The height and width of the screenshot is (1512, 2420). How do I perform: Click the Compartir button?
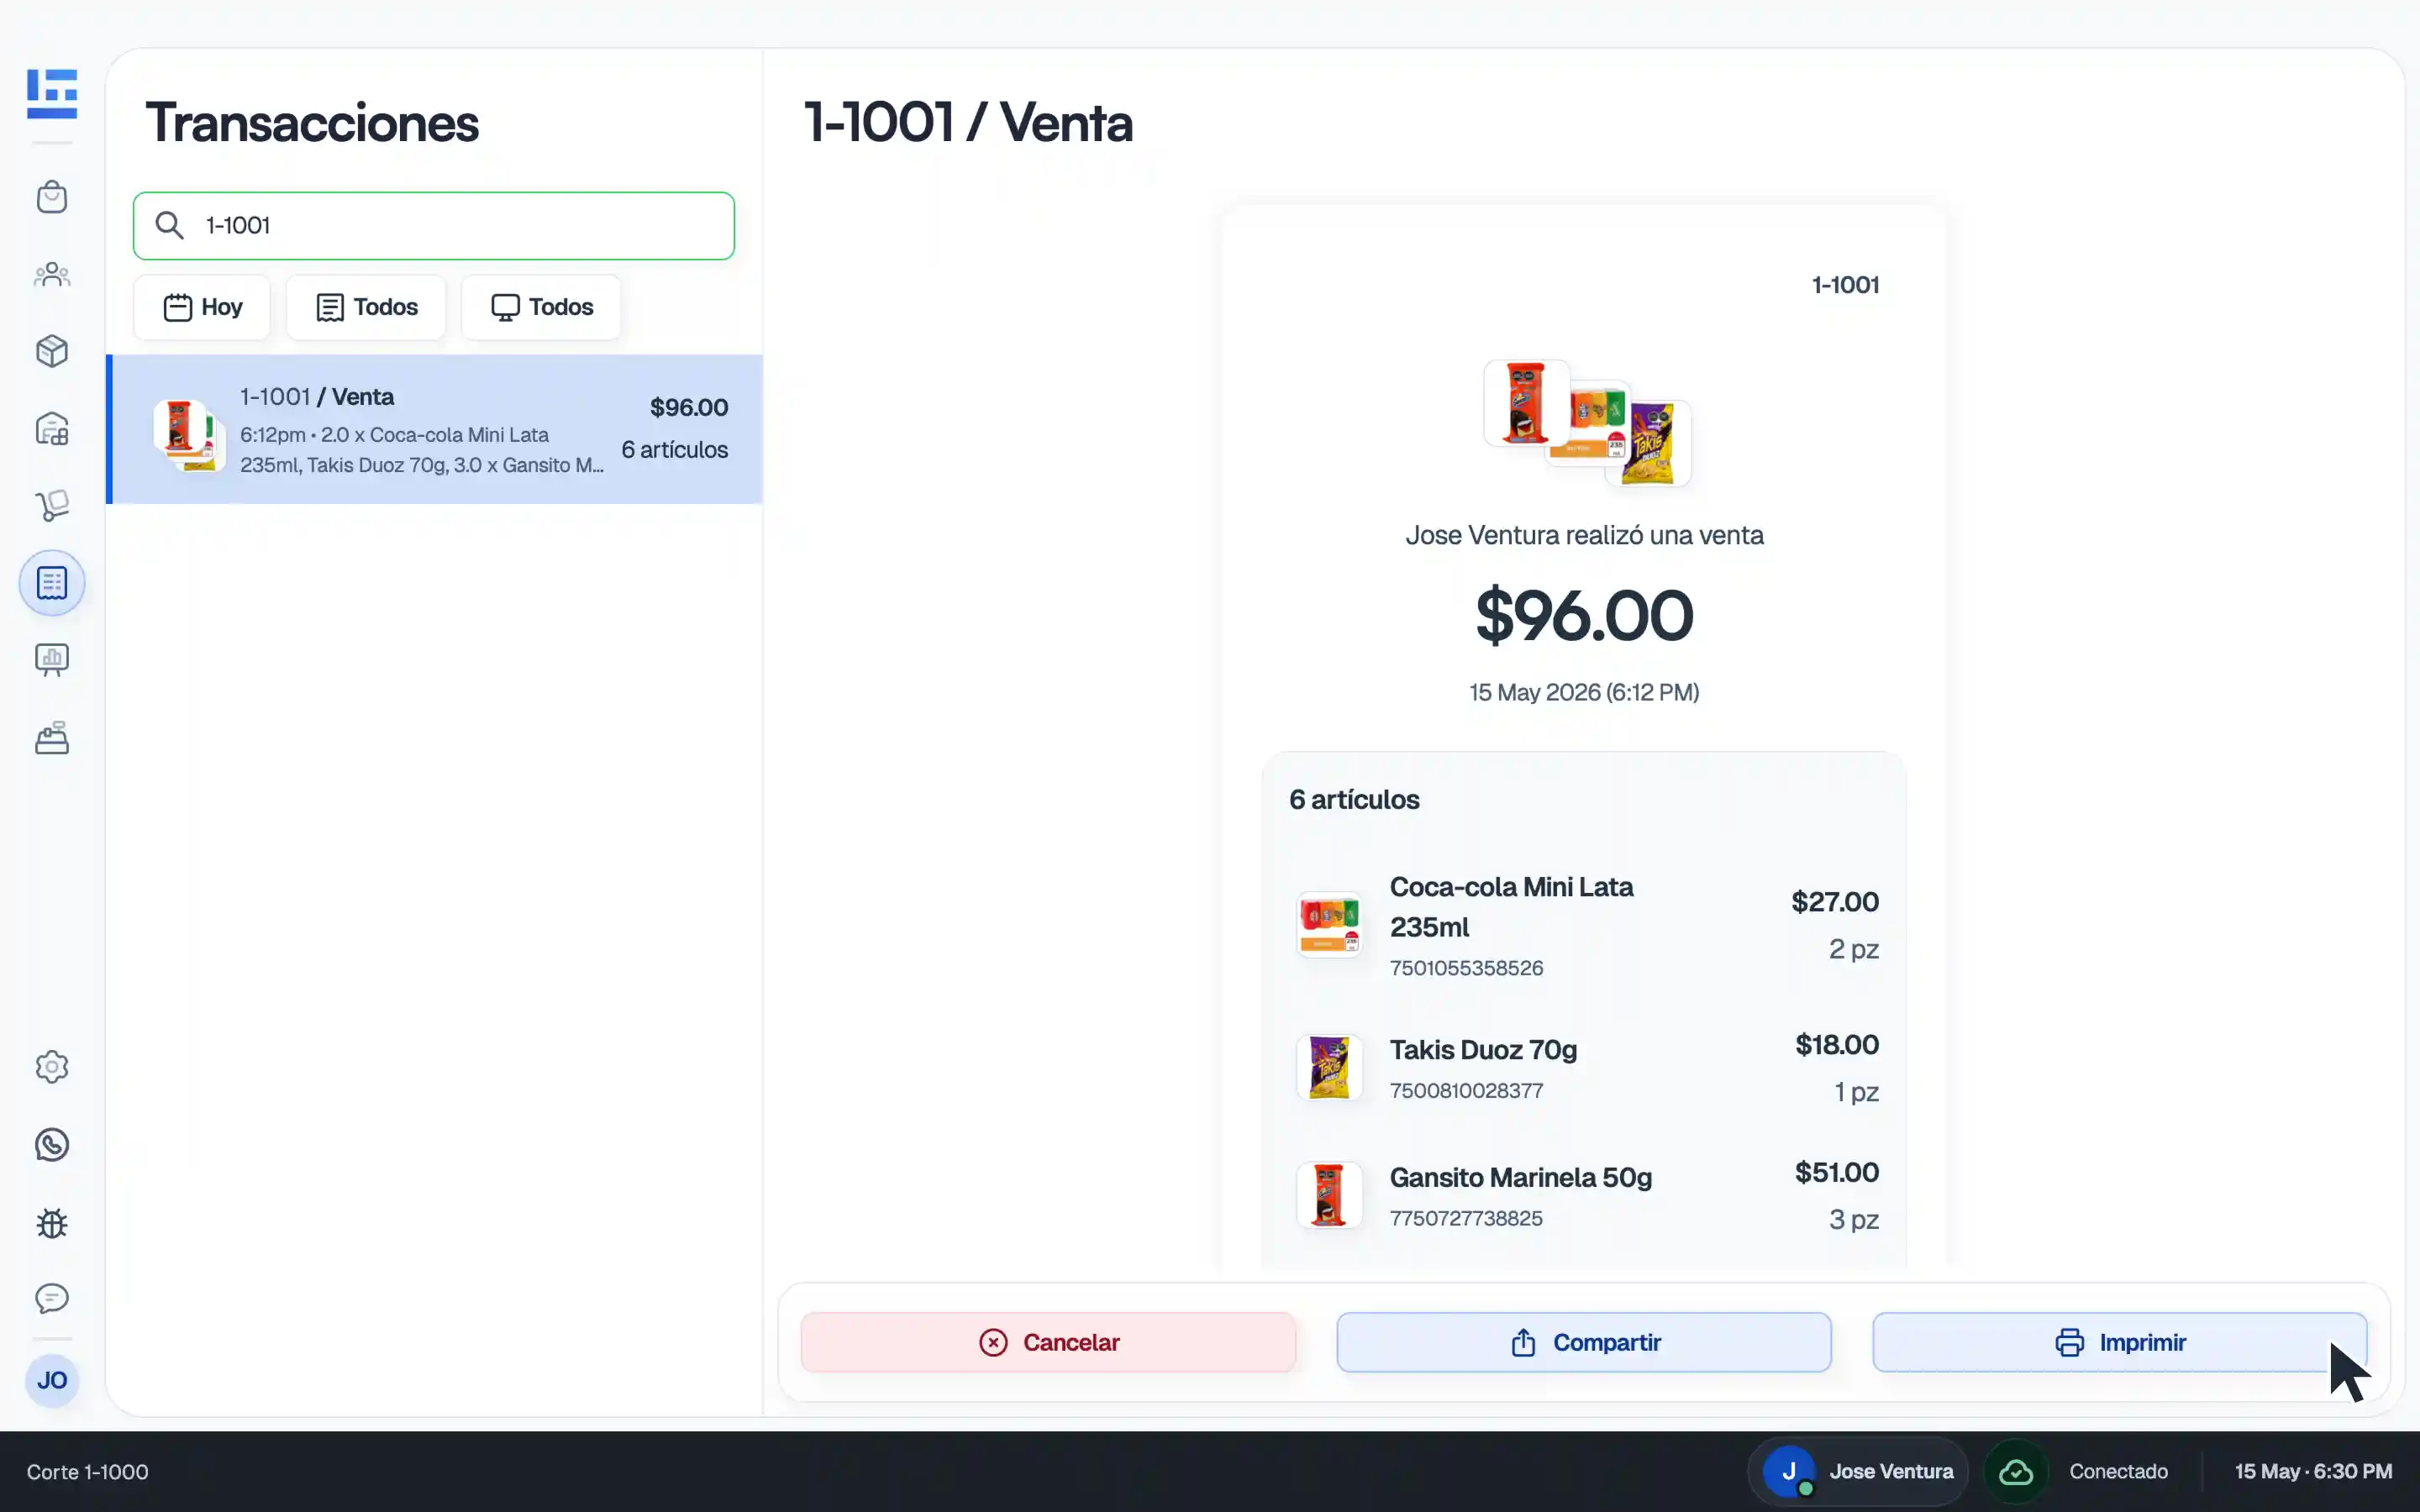point(1584,1342)
